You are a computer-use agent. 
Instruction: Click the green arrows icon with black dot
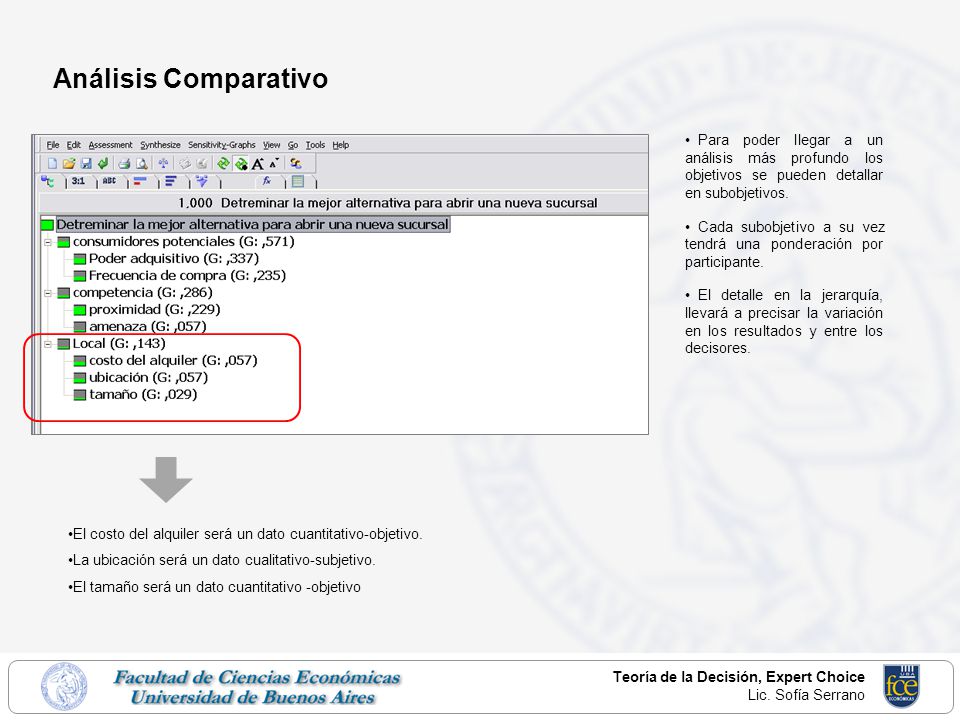point(241,163)
